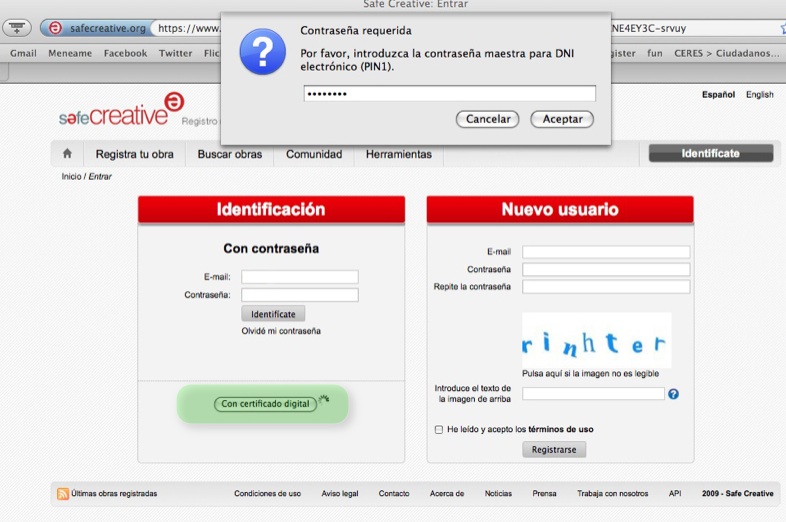
Task: Click the RSS icon for latest works
Action: tap(63, 493)
